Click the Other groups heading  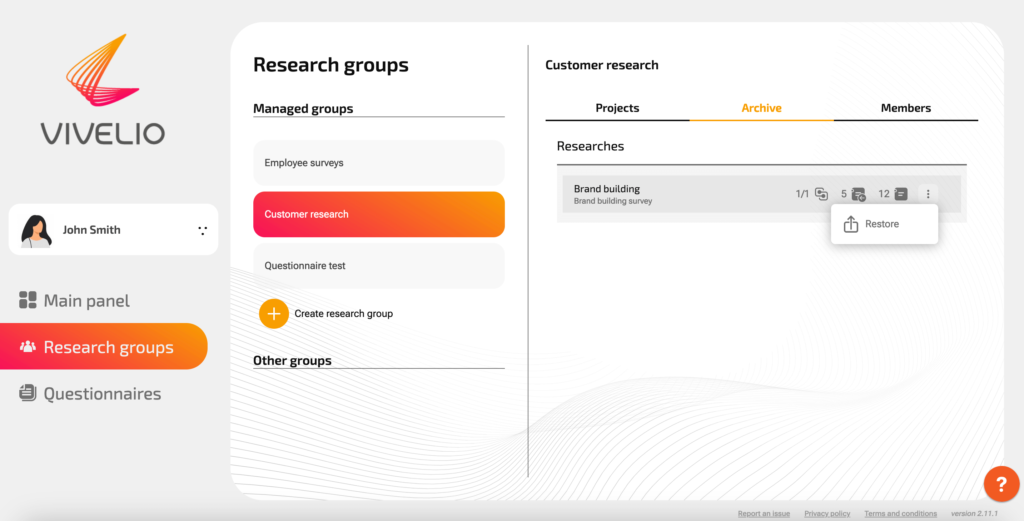tap(292, 360)
